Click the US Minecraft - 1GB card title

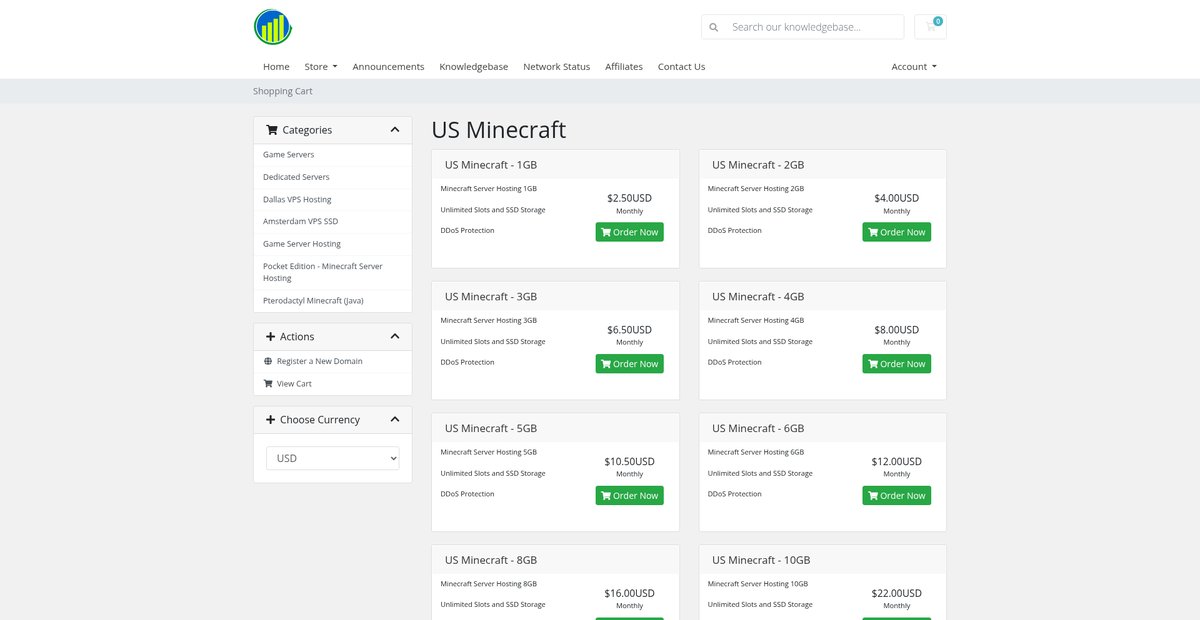tap(491, 165)
